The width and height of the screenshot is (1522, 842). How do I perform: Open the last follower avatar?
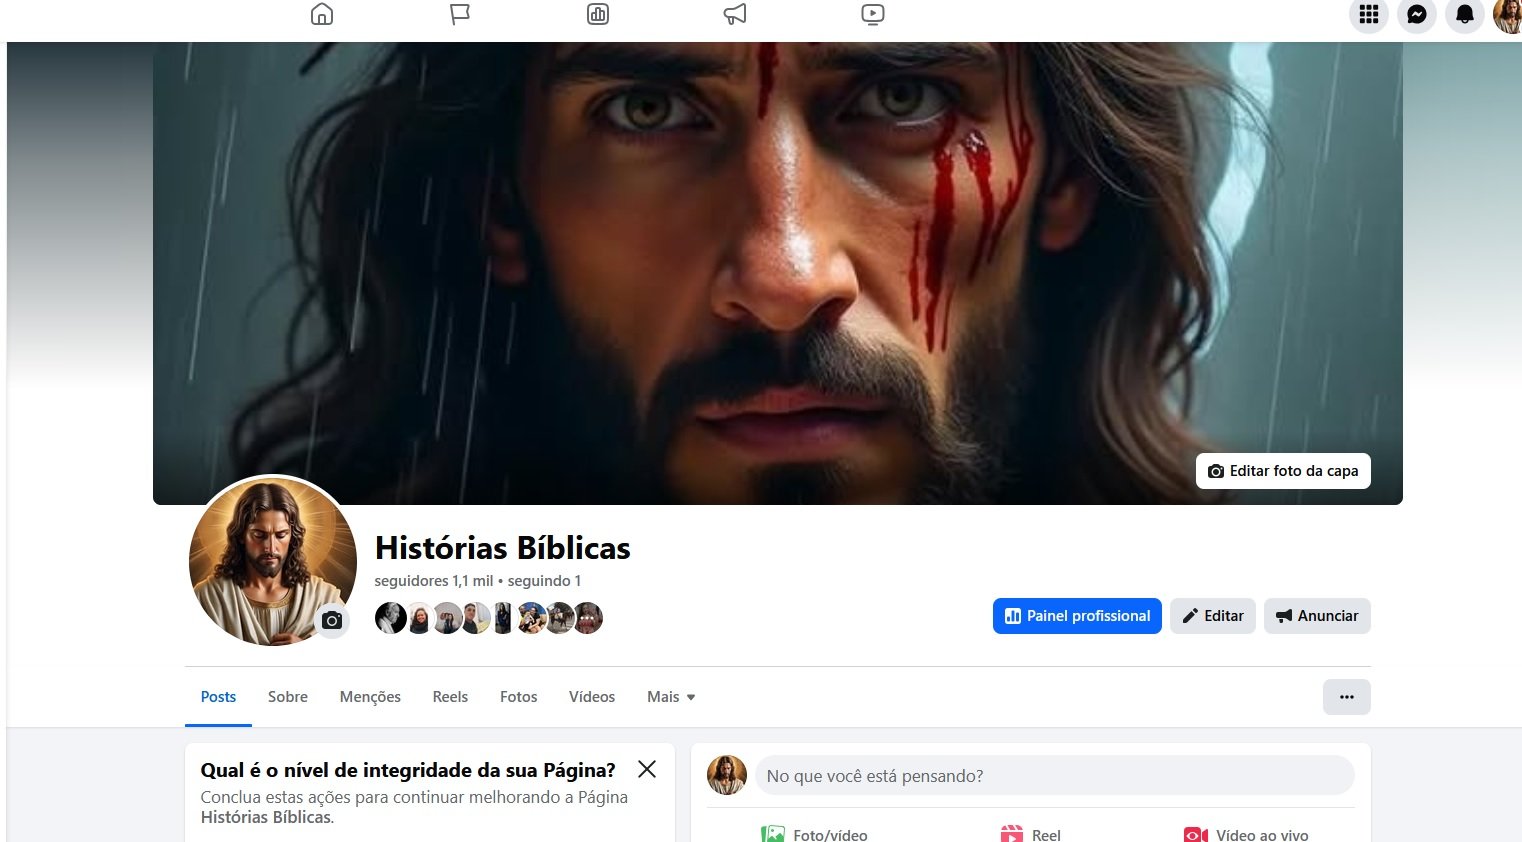coord(588,618)
